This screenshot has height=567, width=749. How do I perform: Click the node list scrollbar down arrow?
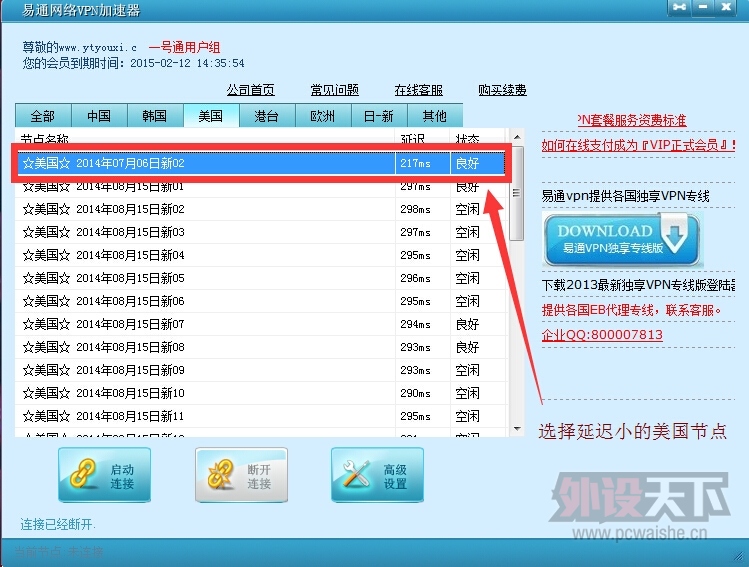point(517,428)
